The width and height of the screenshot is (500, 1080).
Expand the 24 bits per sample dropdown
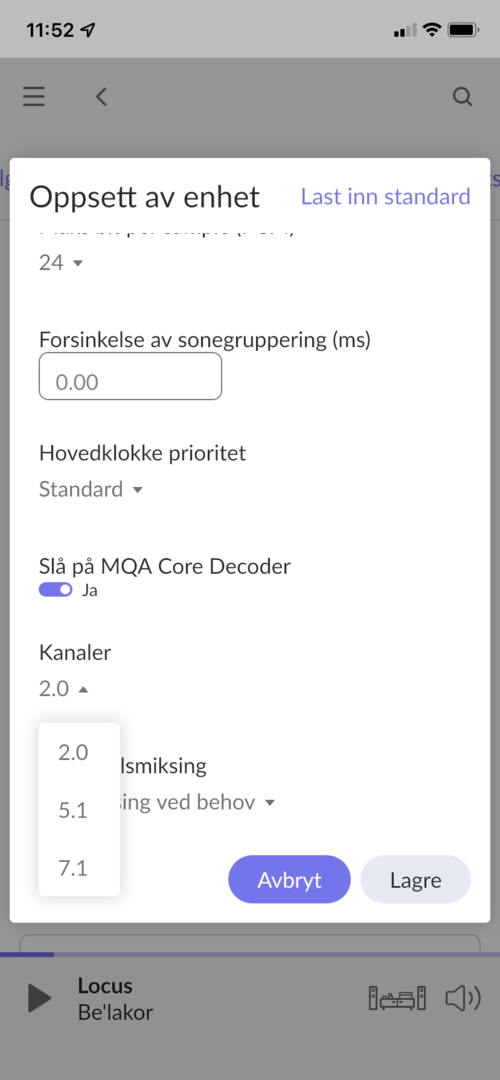point(61,262)
